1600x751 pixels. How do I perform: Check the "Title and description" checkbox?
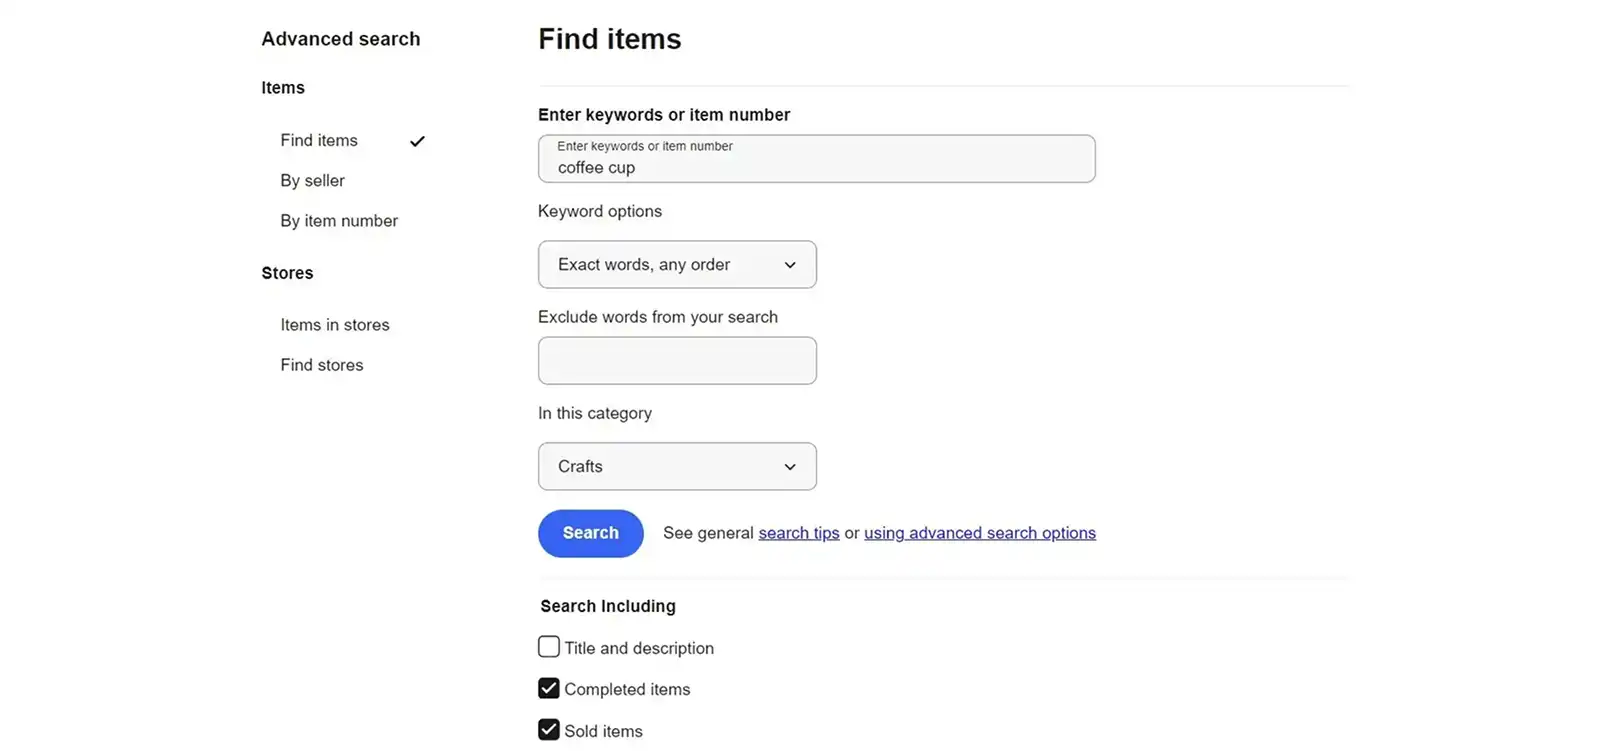[548, 646]
